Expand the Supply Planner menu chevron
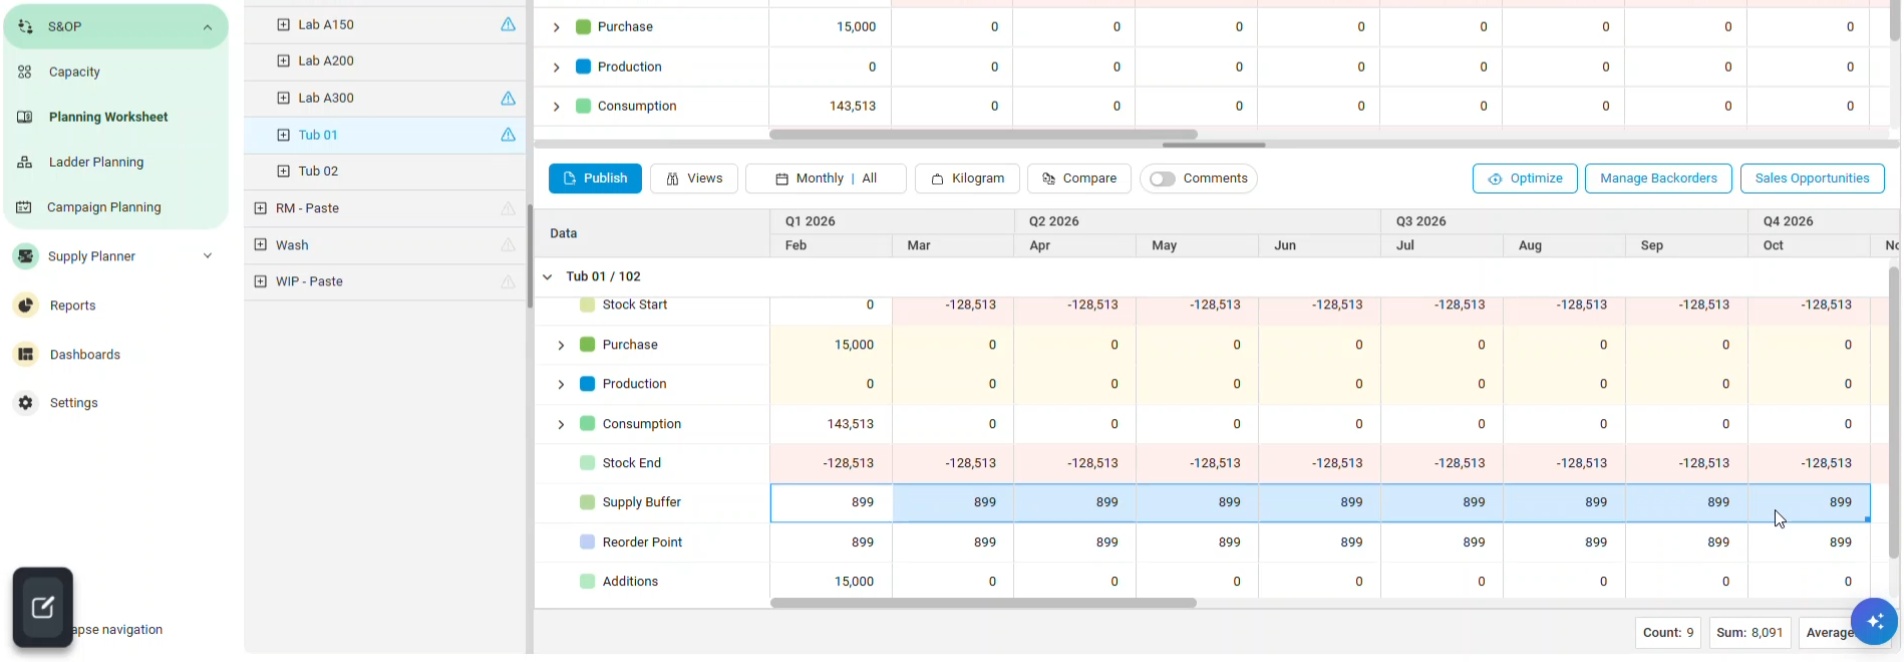 [x=208, y=256]
